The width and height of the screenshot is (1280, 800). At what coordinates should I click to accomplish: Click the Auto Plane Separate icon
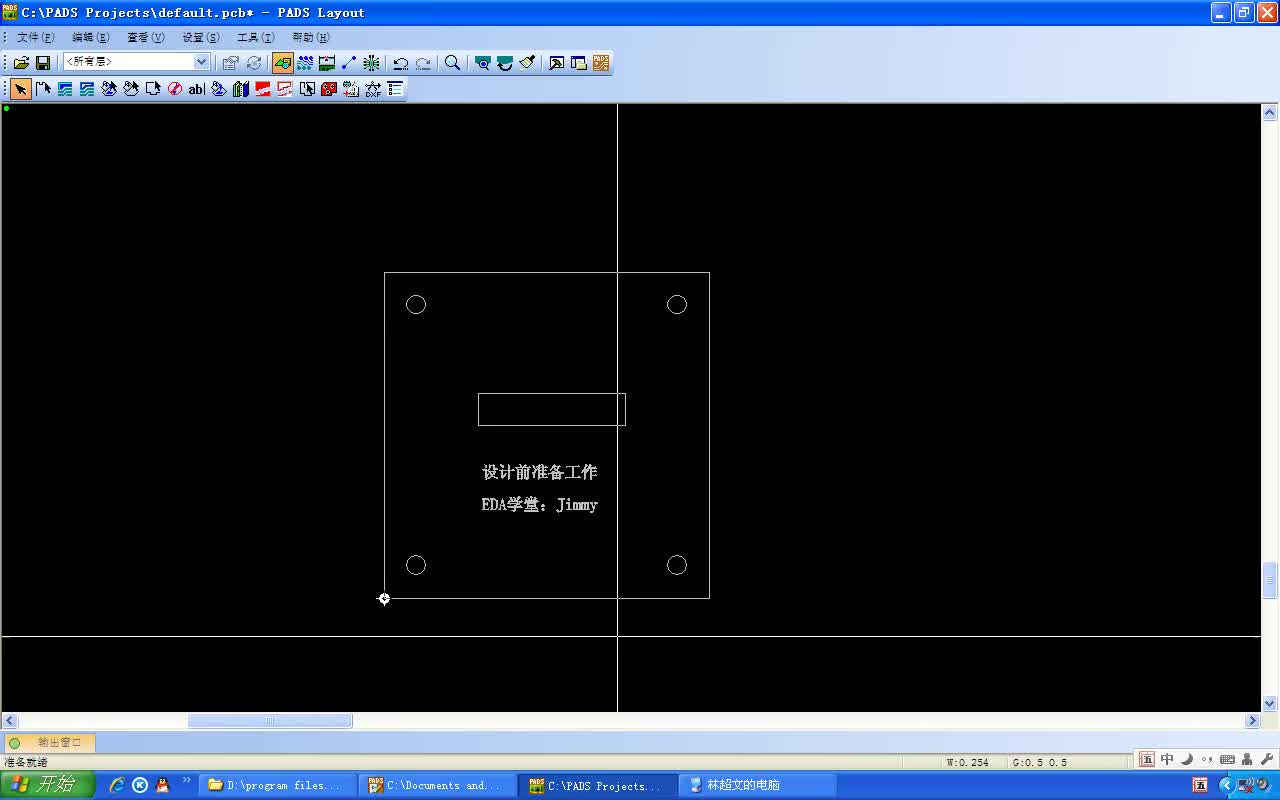[x=307, y=89]
